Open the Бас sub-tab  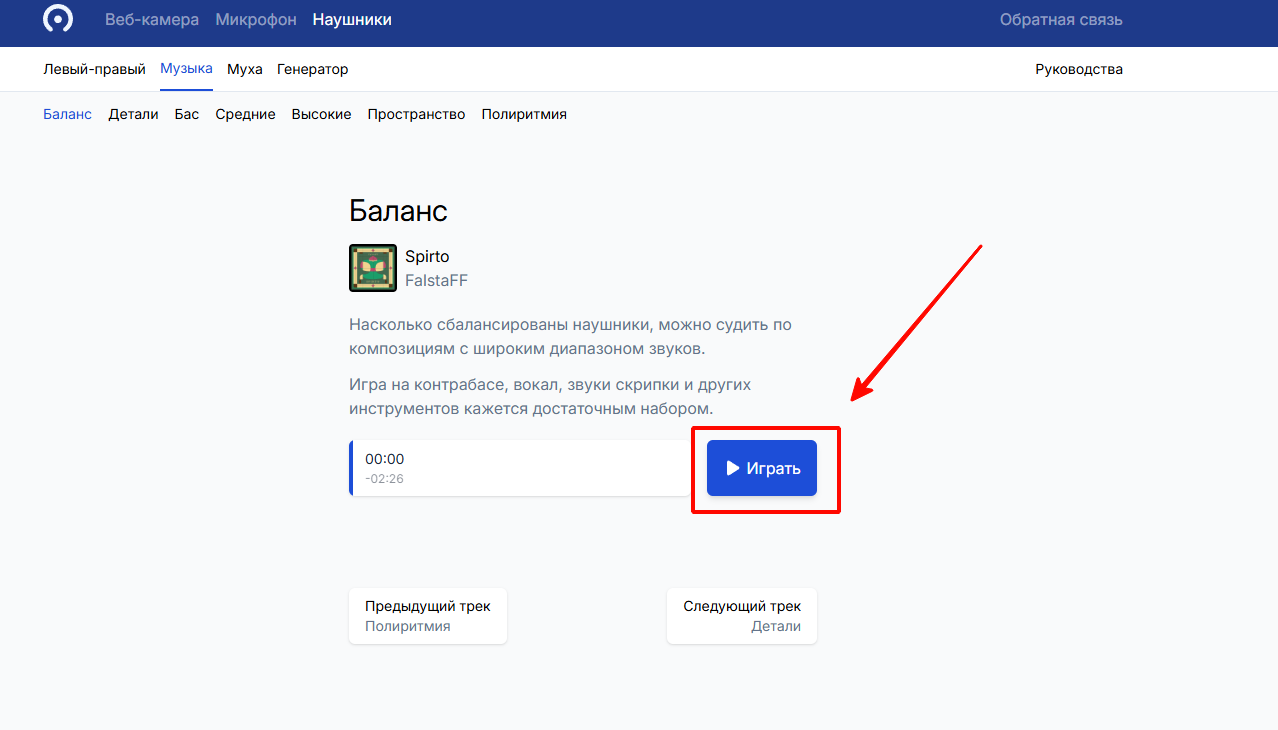coord(187,114)
